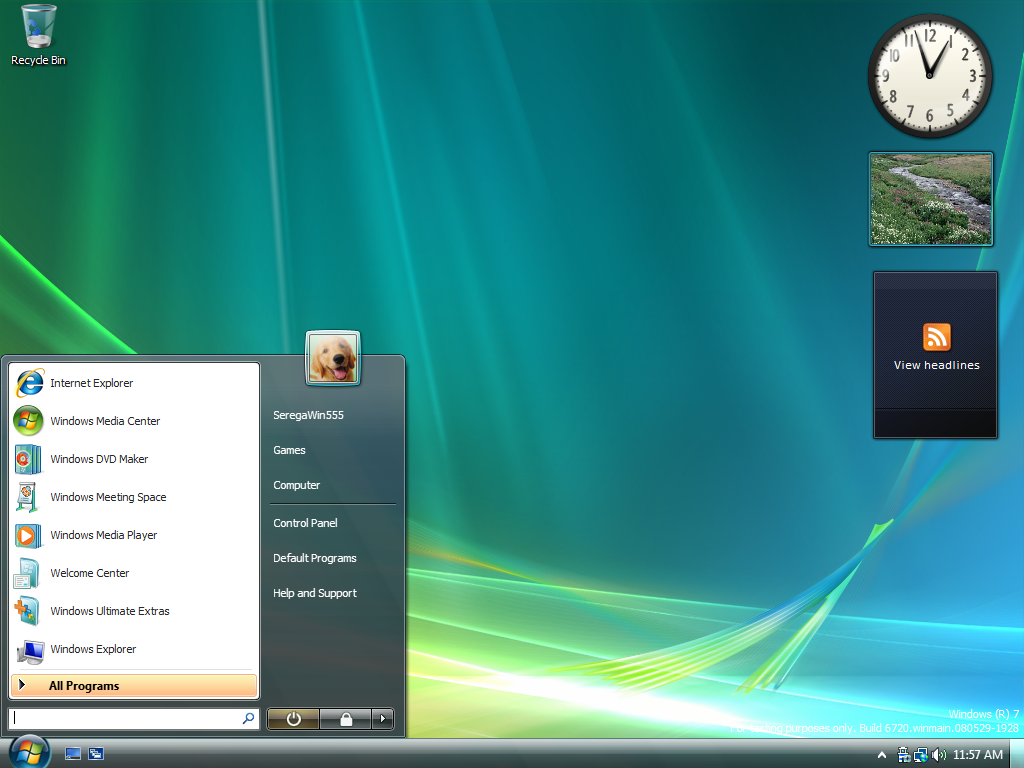Click the Start menu search box

point(125,719)
